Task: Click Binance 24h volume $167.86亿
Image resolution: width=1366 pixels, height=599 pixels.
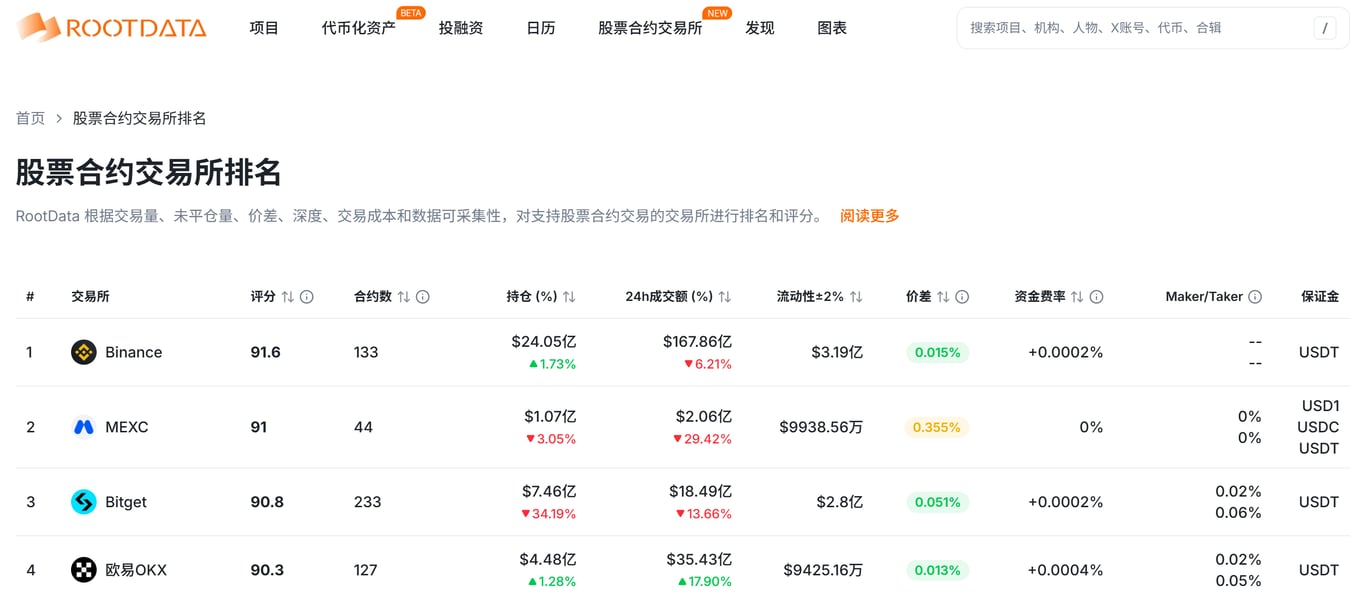Action: [x=697, y=341]
